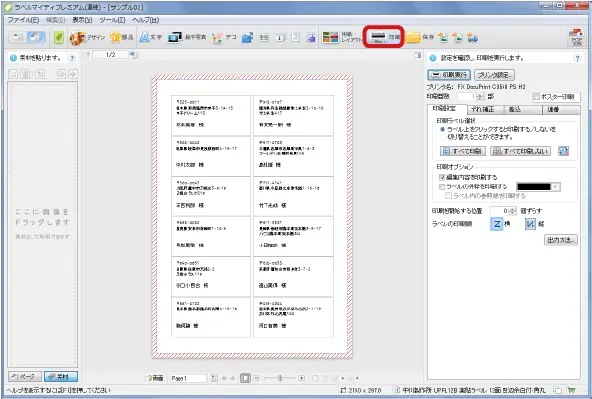592x399 pixels.
Task: Switch to the 素材 panel tab
Action: coord(61,377)
